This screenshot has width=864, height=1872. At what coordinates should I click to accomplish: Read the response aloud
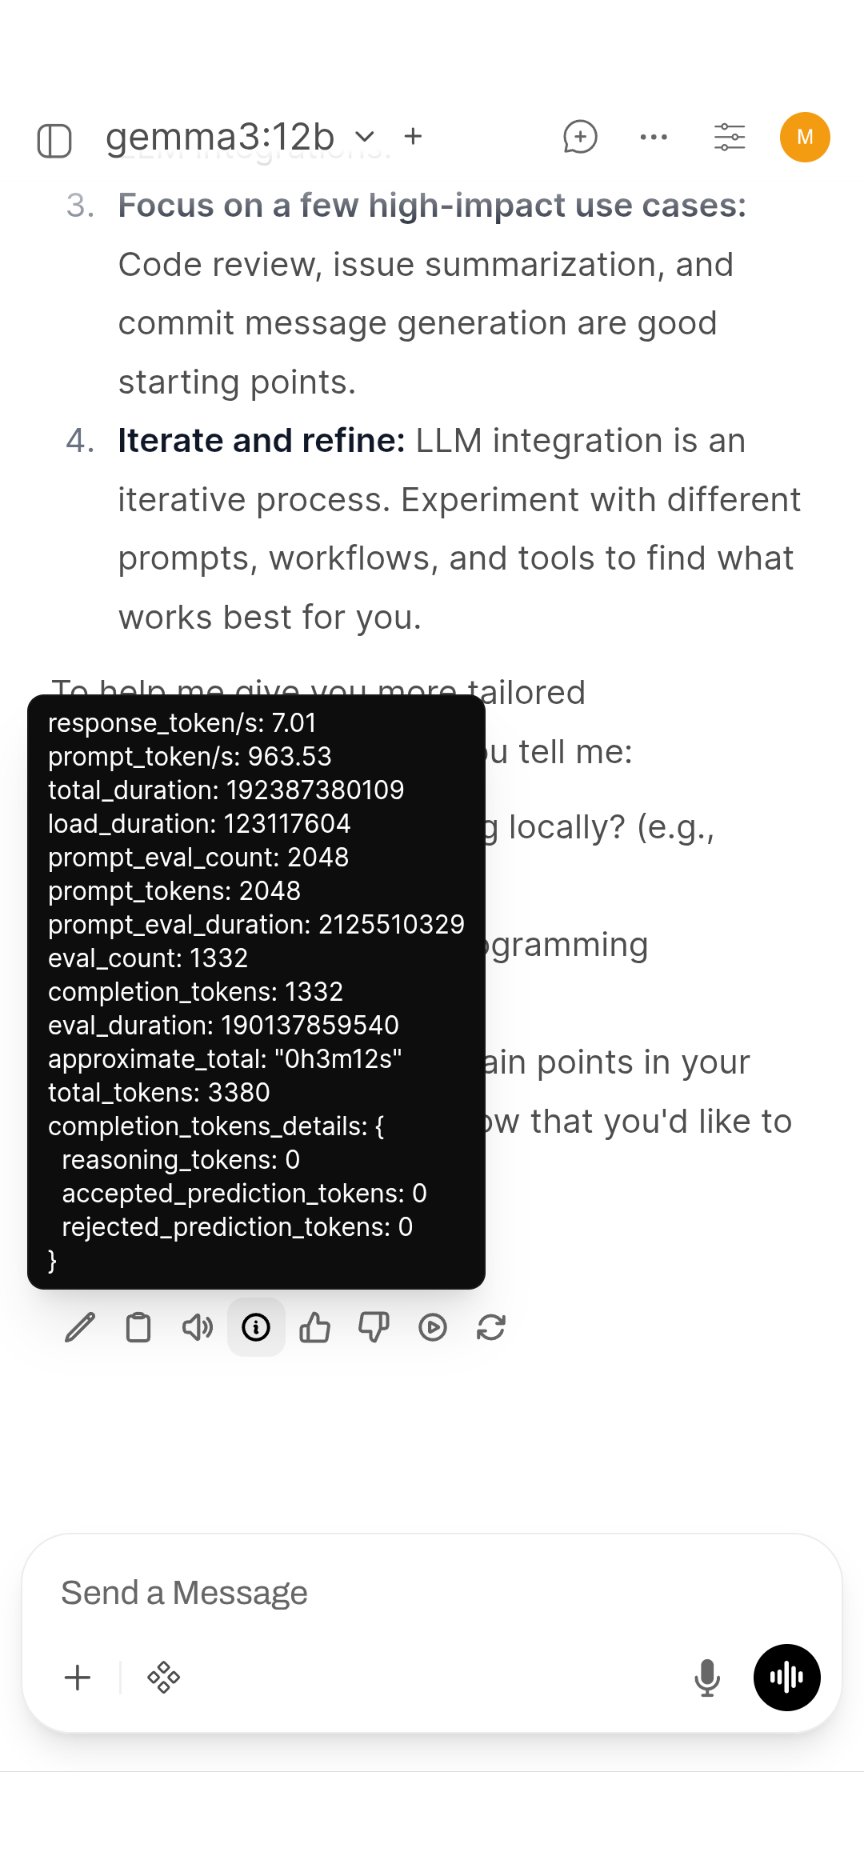click(197, 1327)
